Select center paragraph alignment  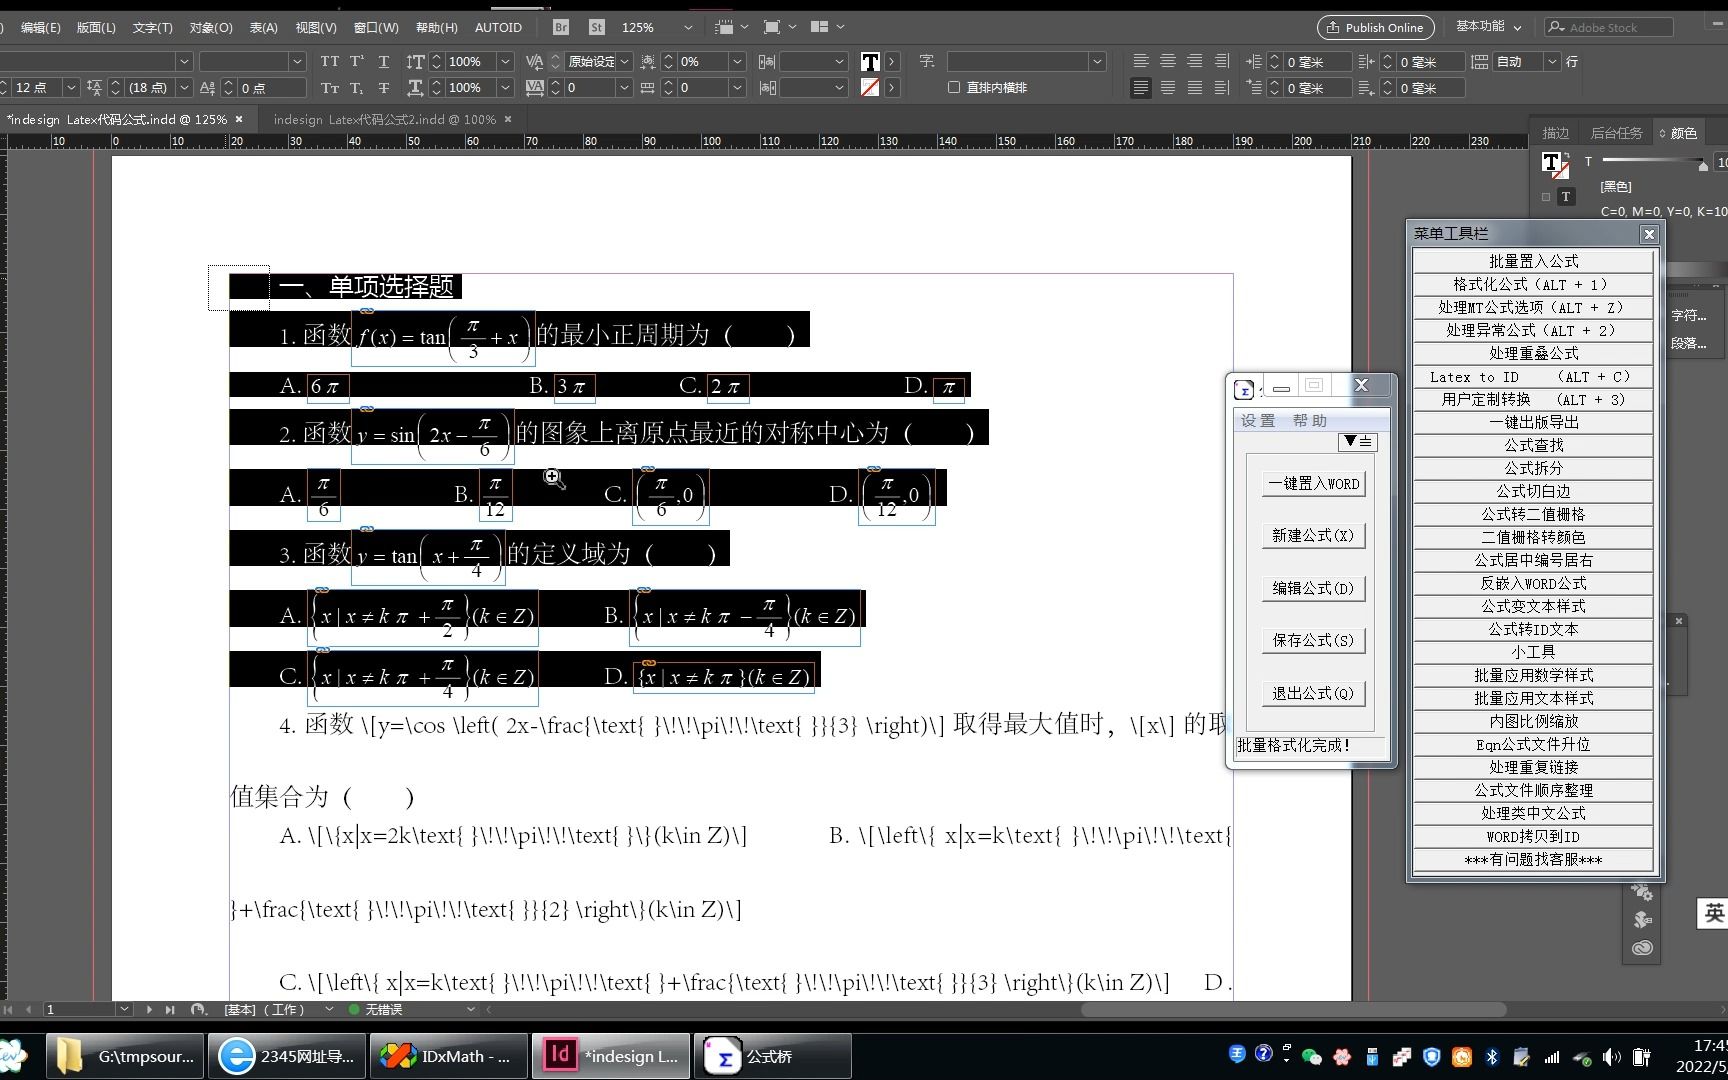[x=1167, y=61]
